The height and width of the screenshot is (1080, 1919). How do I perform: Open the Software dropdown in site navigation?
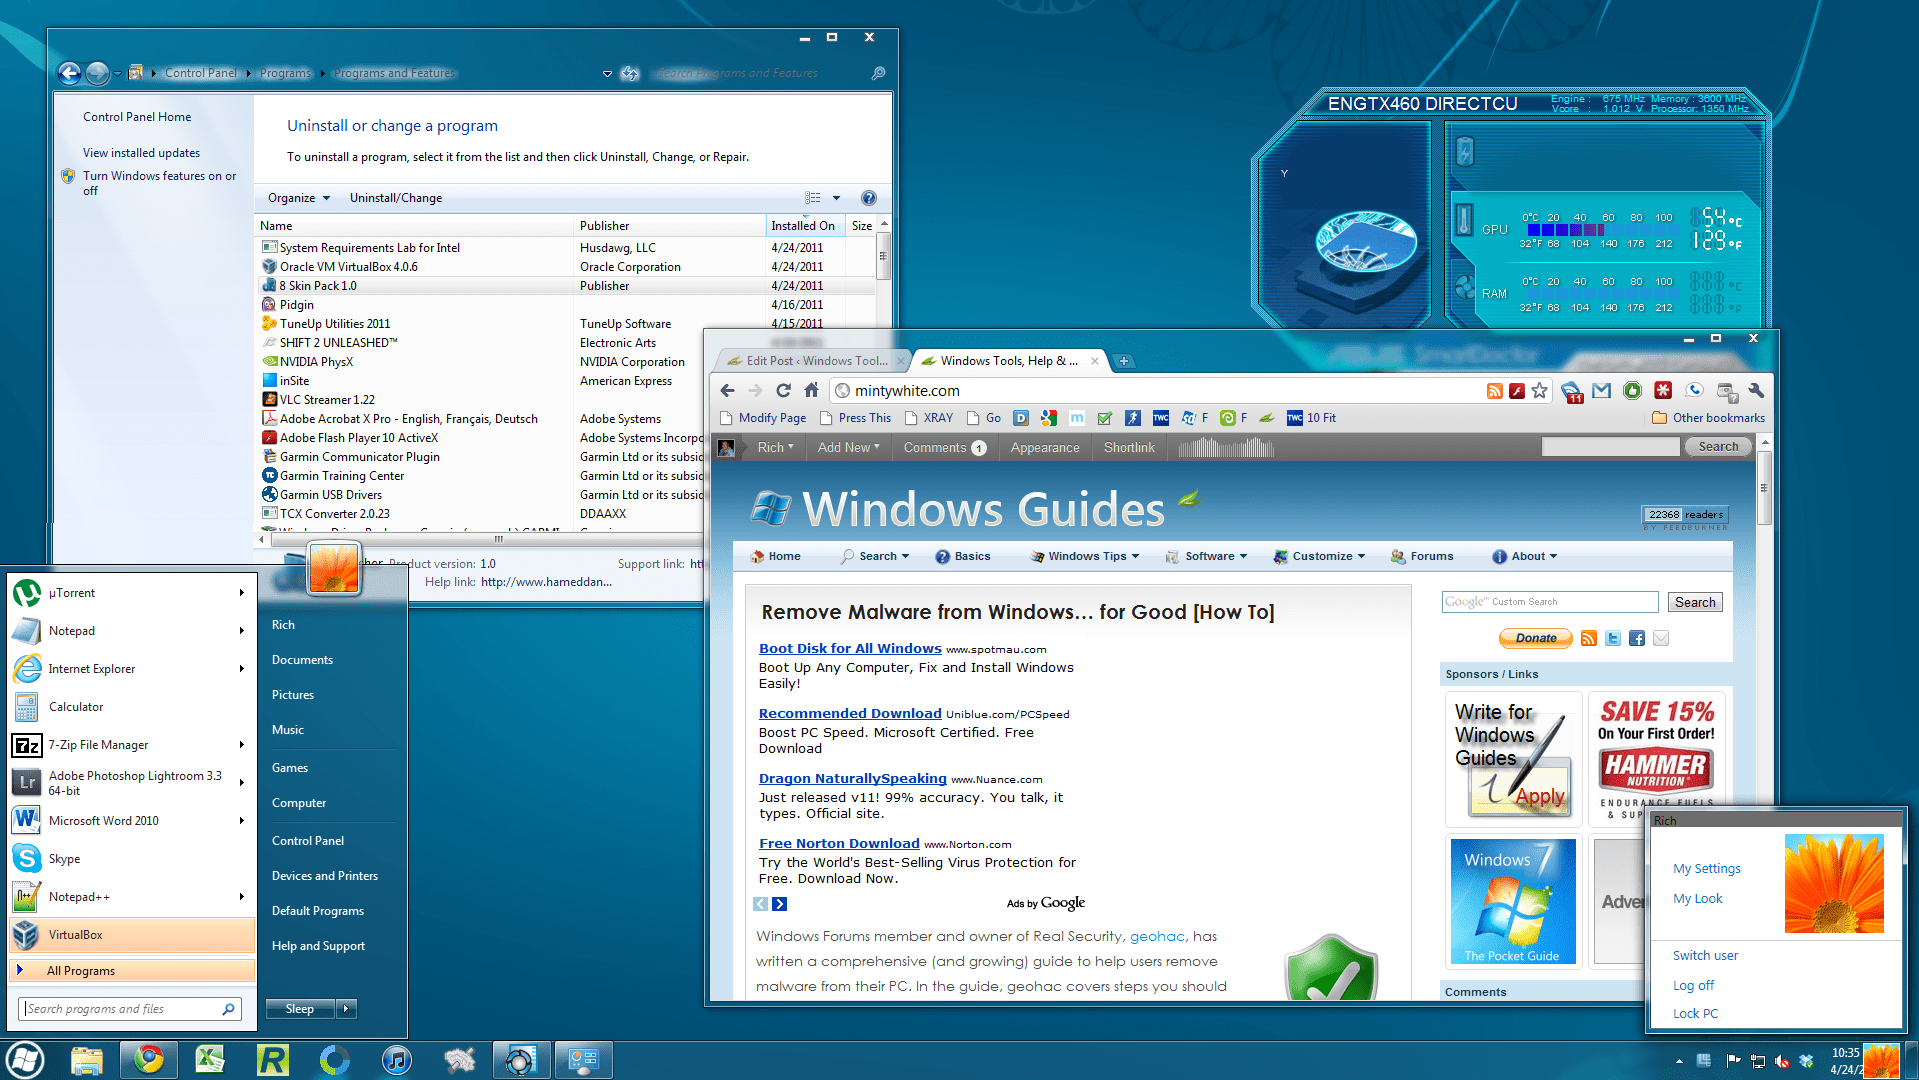[x=1206, y=556]
